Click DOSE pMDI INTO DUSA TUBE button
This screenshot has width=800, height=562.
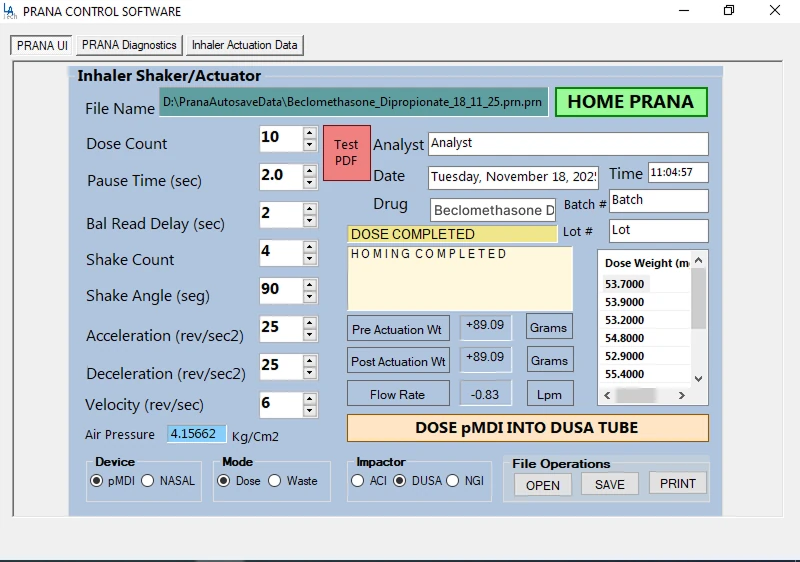(528, 428)
